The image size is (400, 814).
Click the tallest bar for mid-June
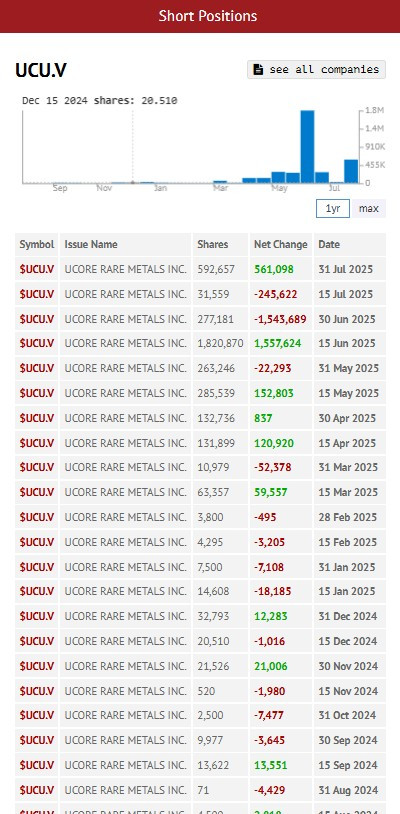pos(307,146)
